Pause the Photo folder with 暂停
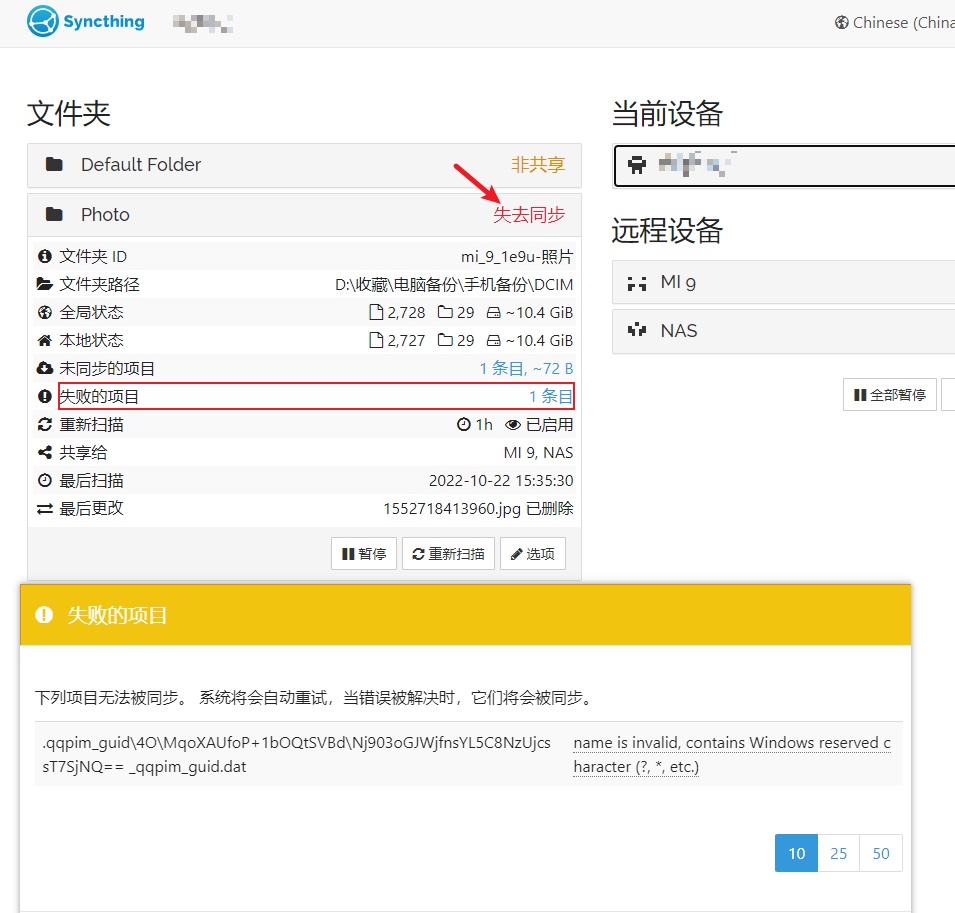The width and height of the screenshot is (955, 913). coord(364,554)
